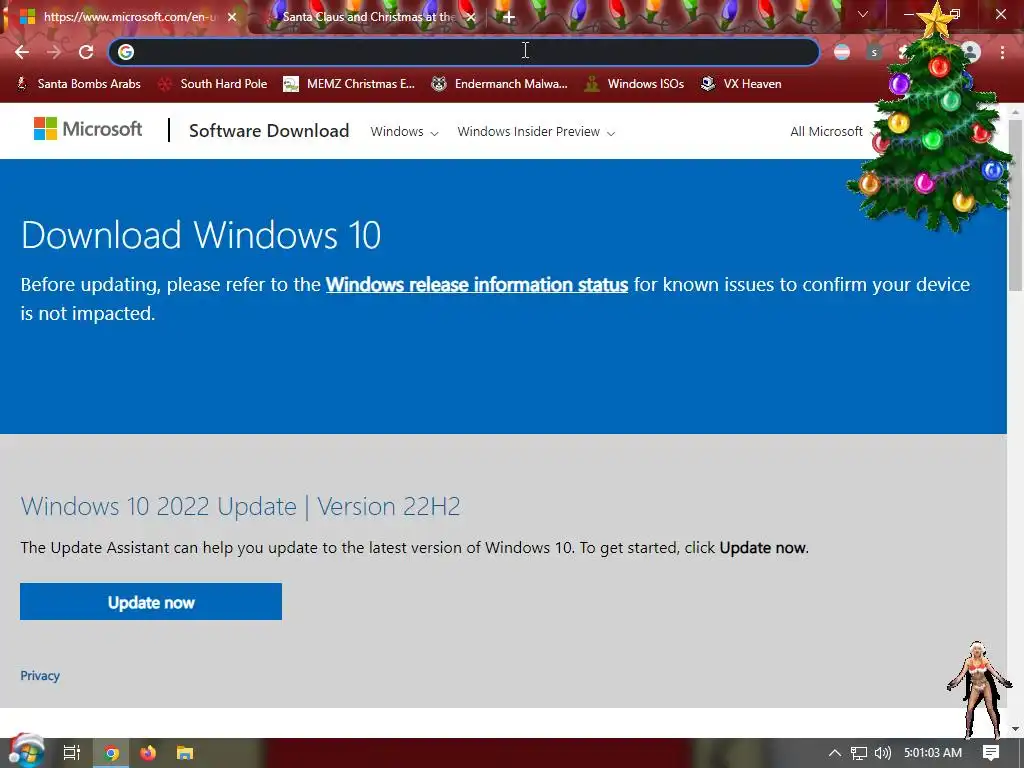1024x768 pixels.
Task: Open the South Hard Pole bookmark
Action: (214, 84)
